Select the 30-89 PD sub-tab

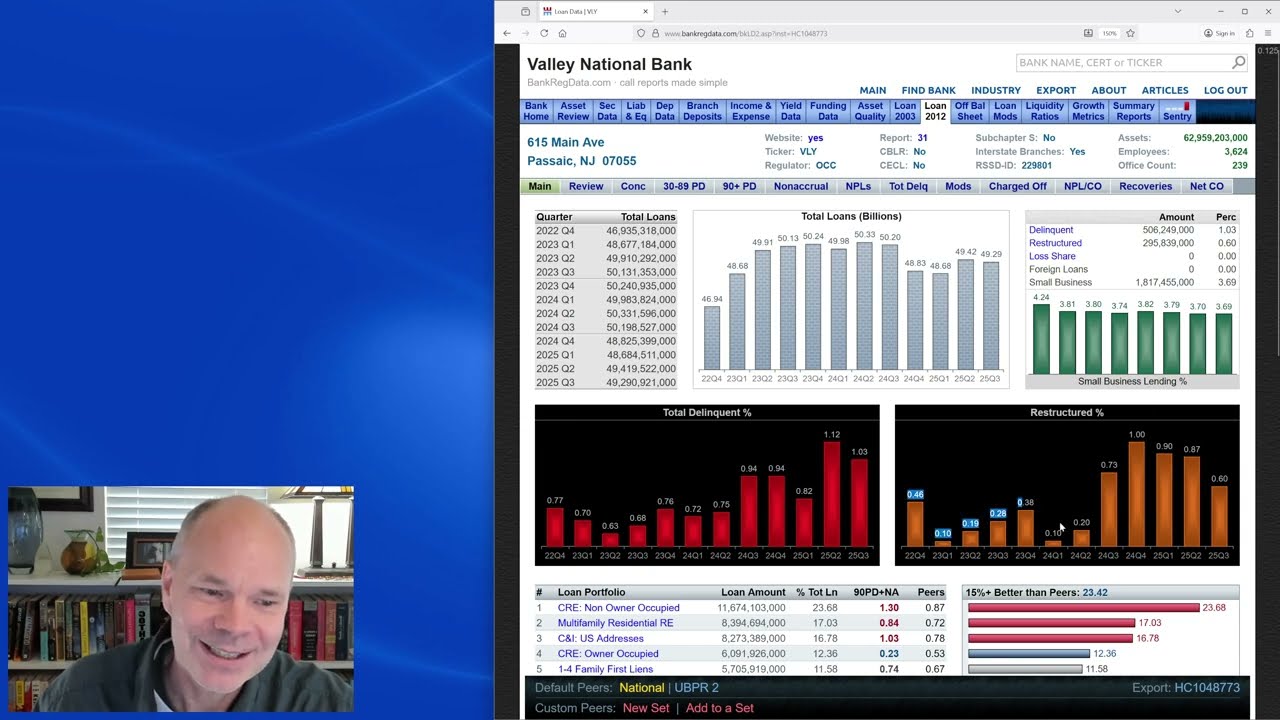(x=684, y=186)
